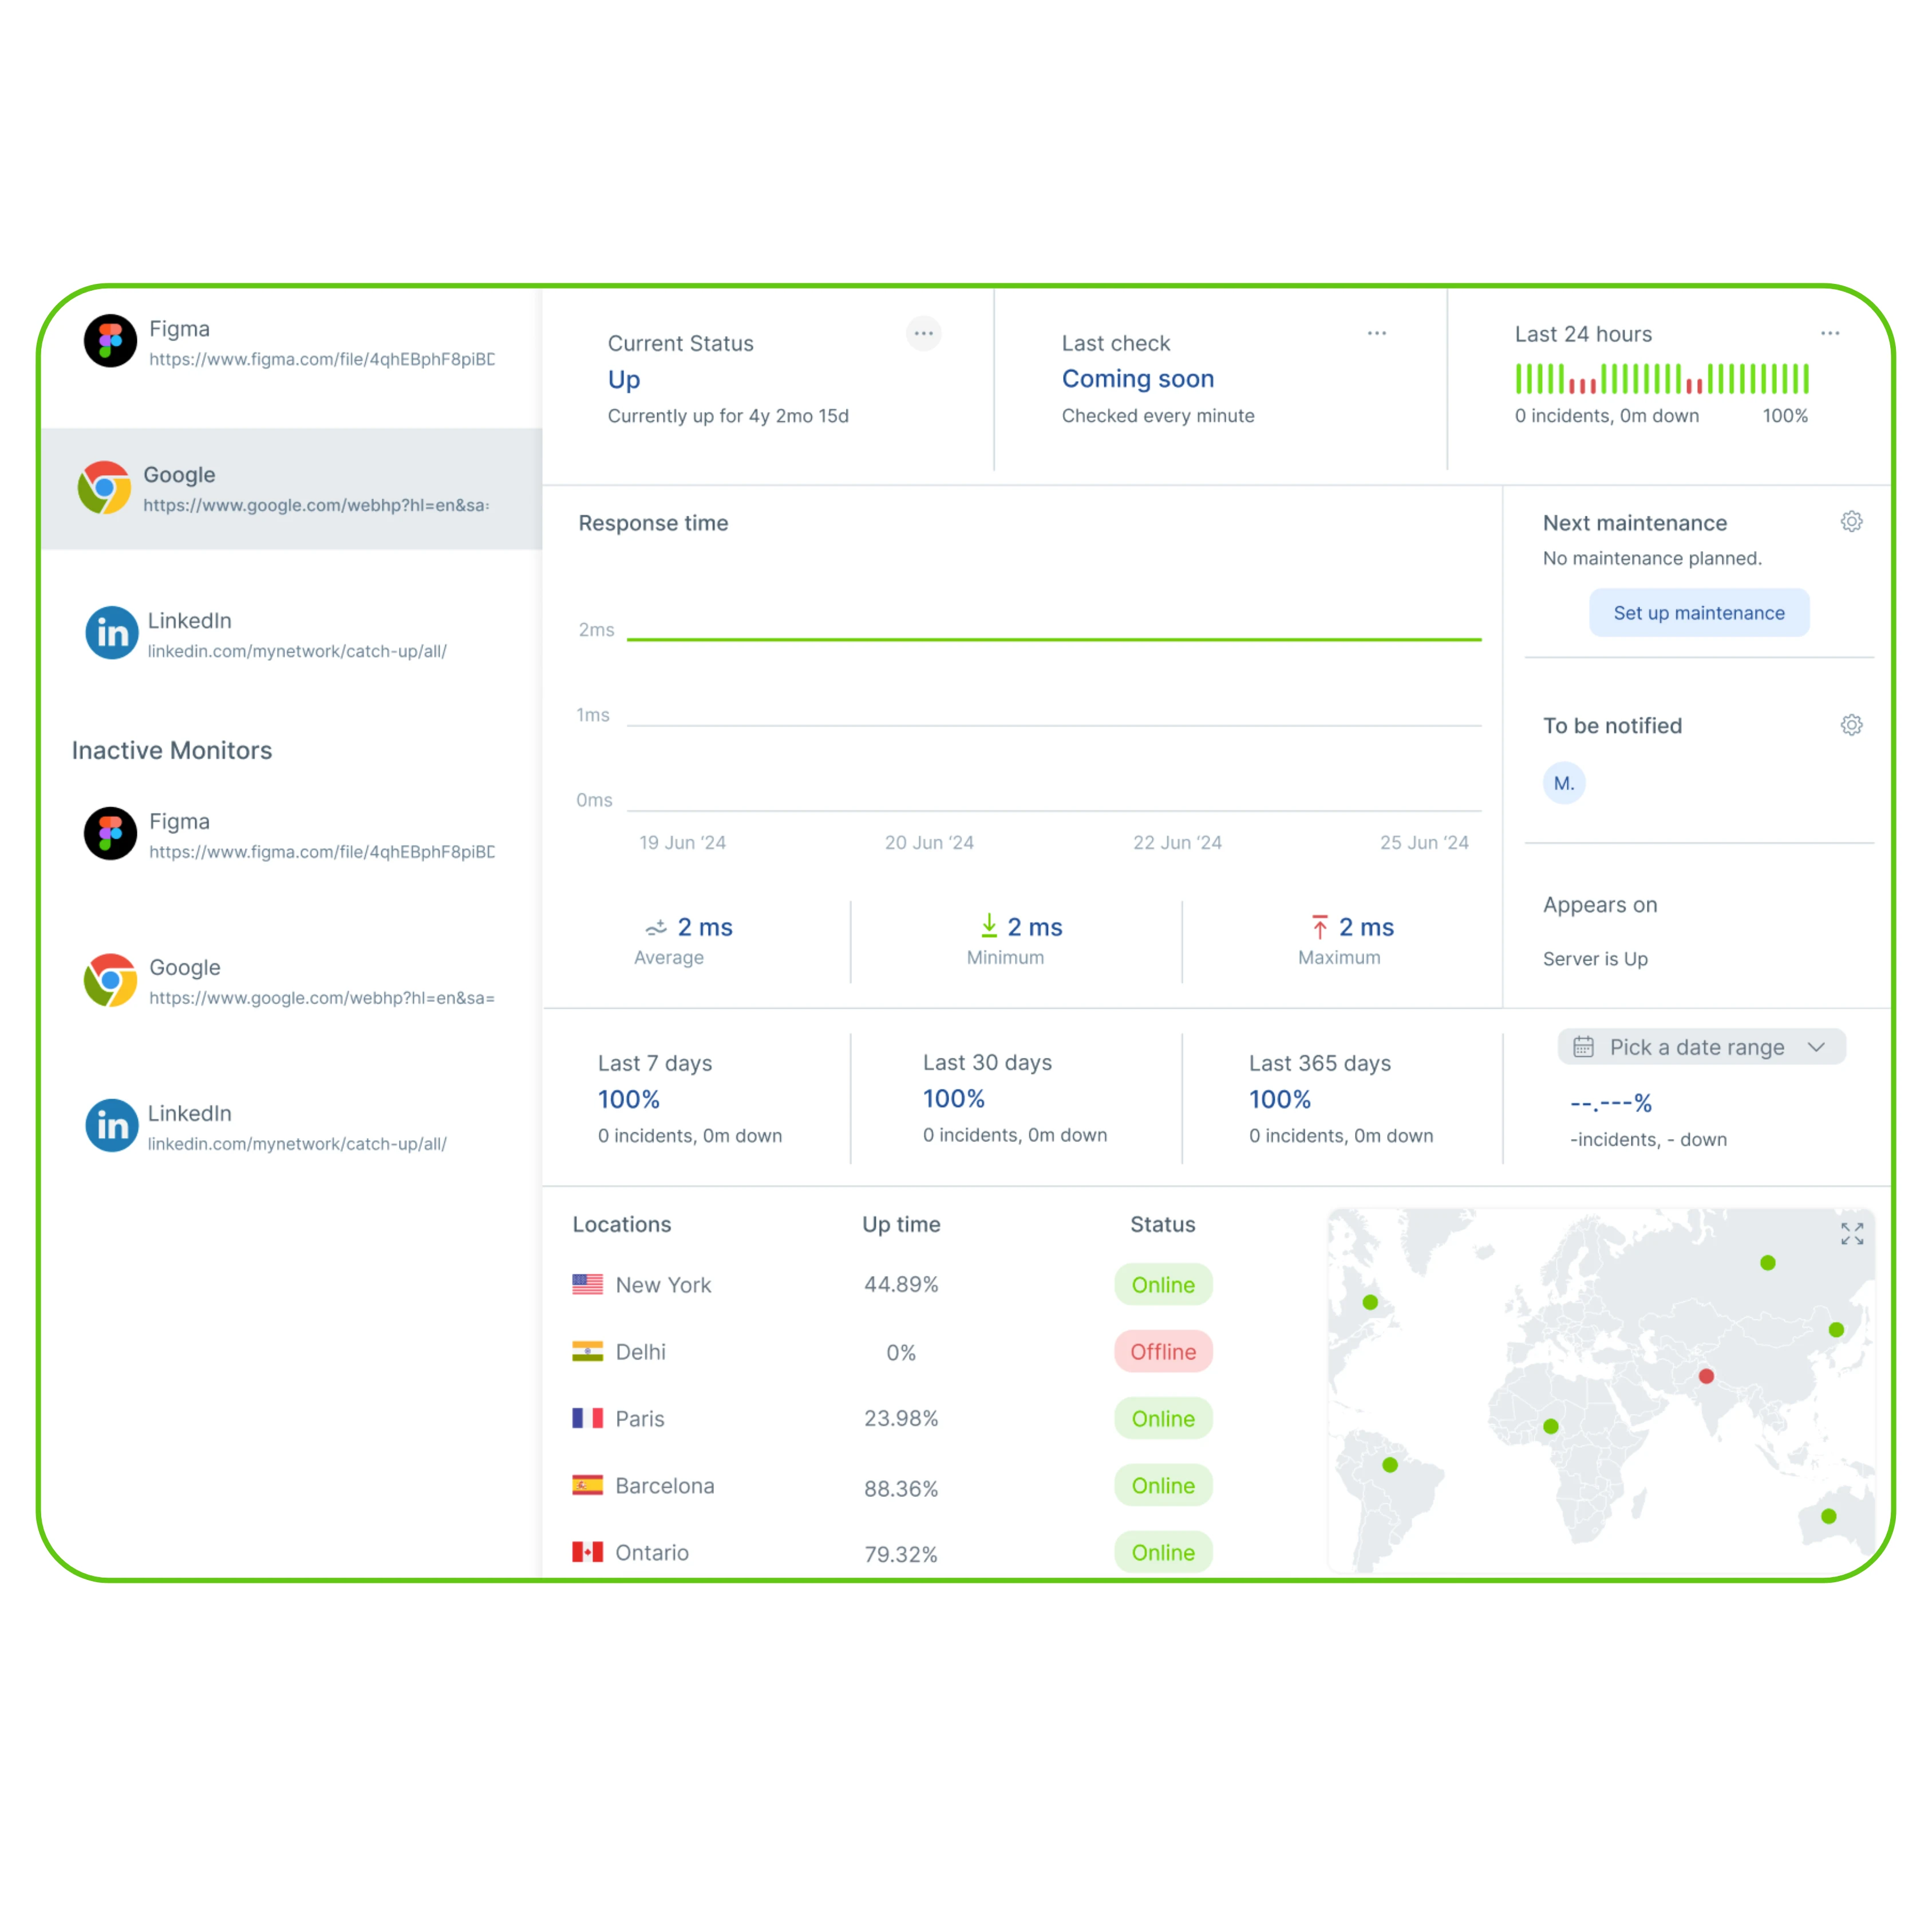The width and height of the screenshot is (1932, 1932).
Task: Click the Set up maintenance button
Action: pos(1698,612)
